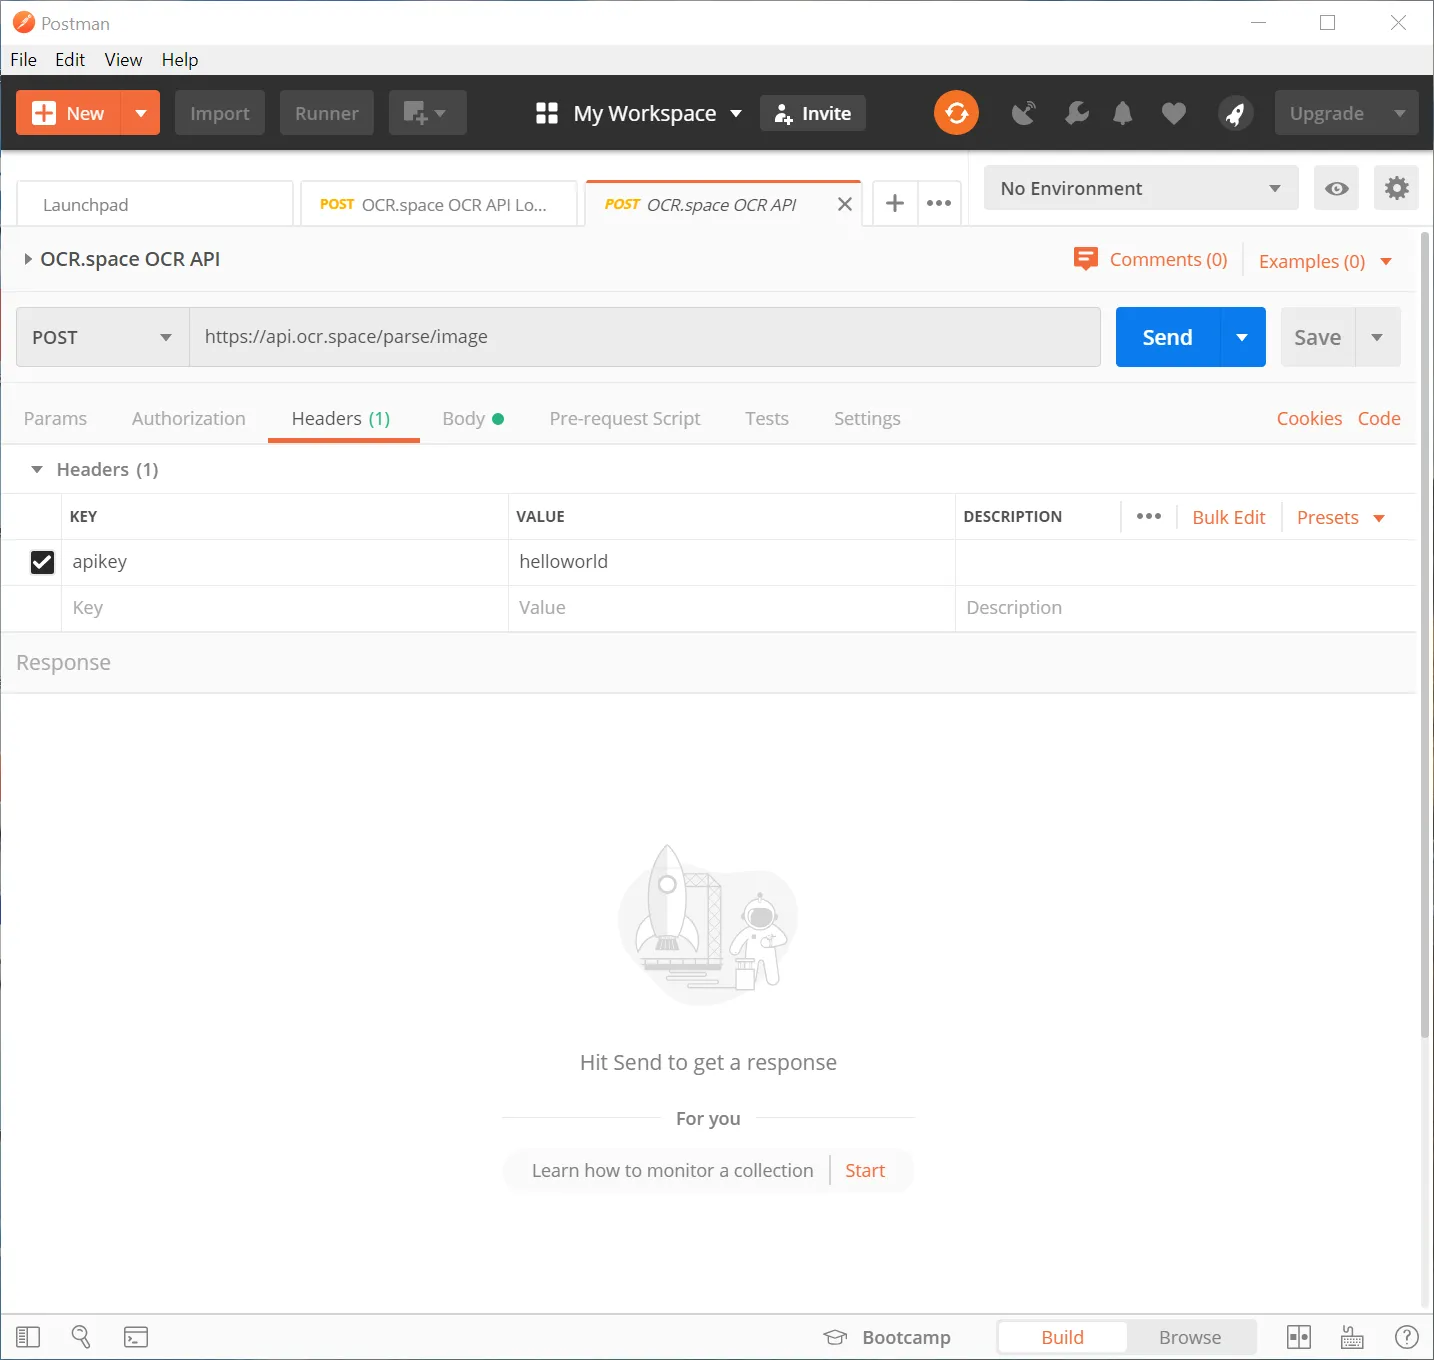Open keyboard shortcuts icon in status bar
Viewport: 1434px width, 1360px height.
[1352, 1337]
